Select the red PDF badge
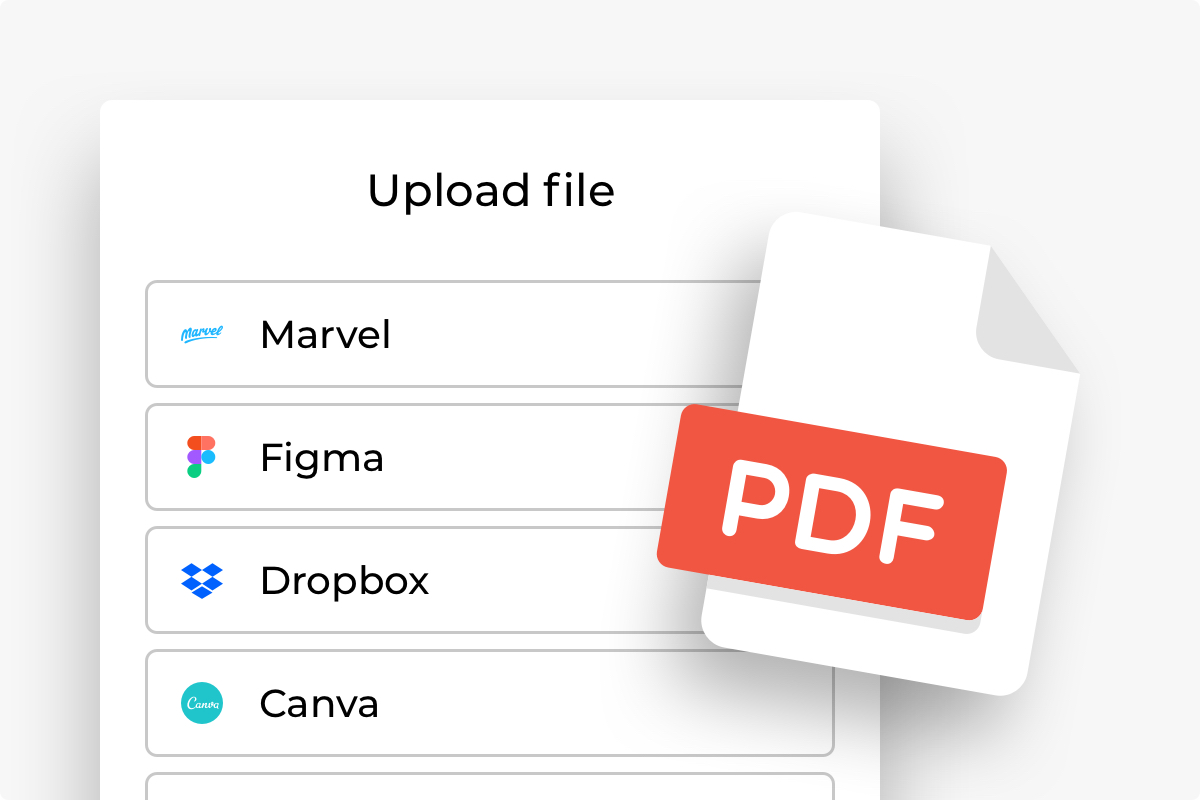 click(x=832, y=512)
